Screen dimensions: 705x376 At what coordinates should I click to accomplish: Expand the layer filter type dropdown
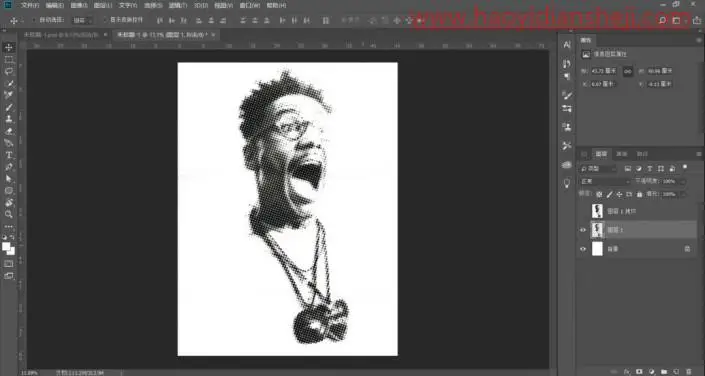pyautogui.click(x=599, y=169)
